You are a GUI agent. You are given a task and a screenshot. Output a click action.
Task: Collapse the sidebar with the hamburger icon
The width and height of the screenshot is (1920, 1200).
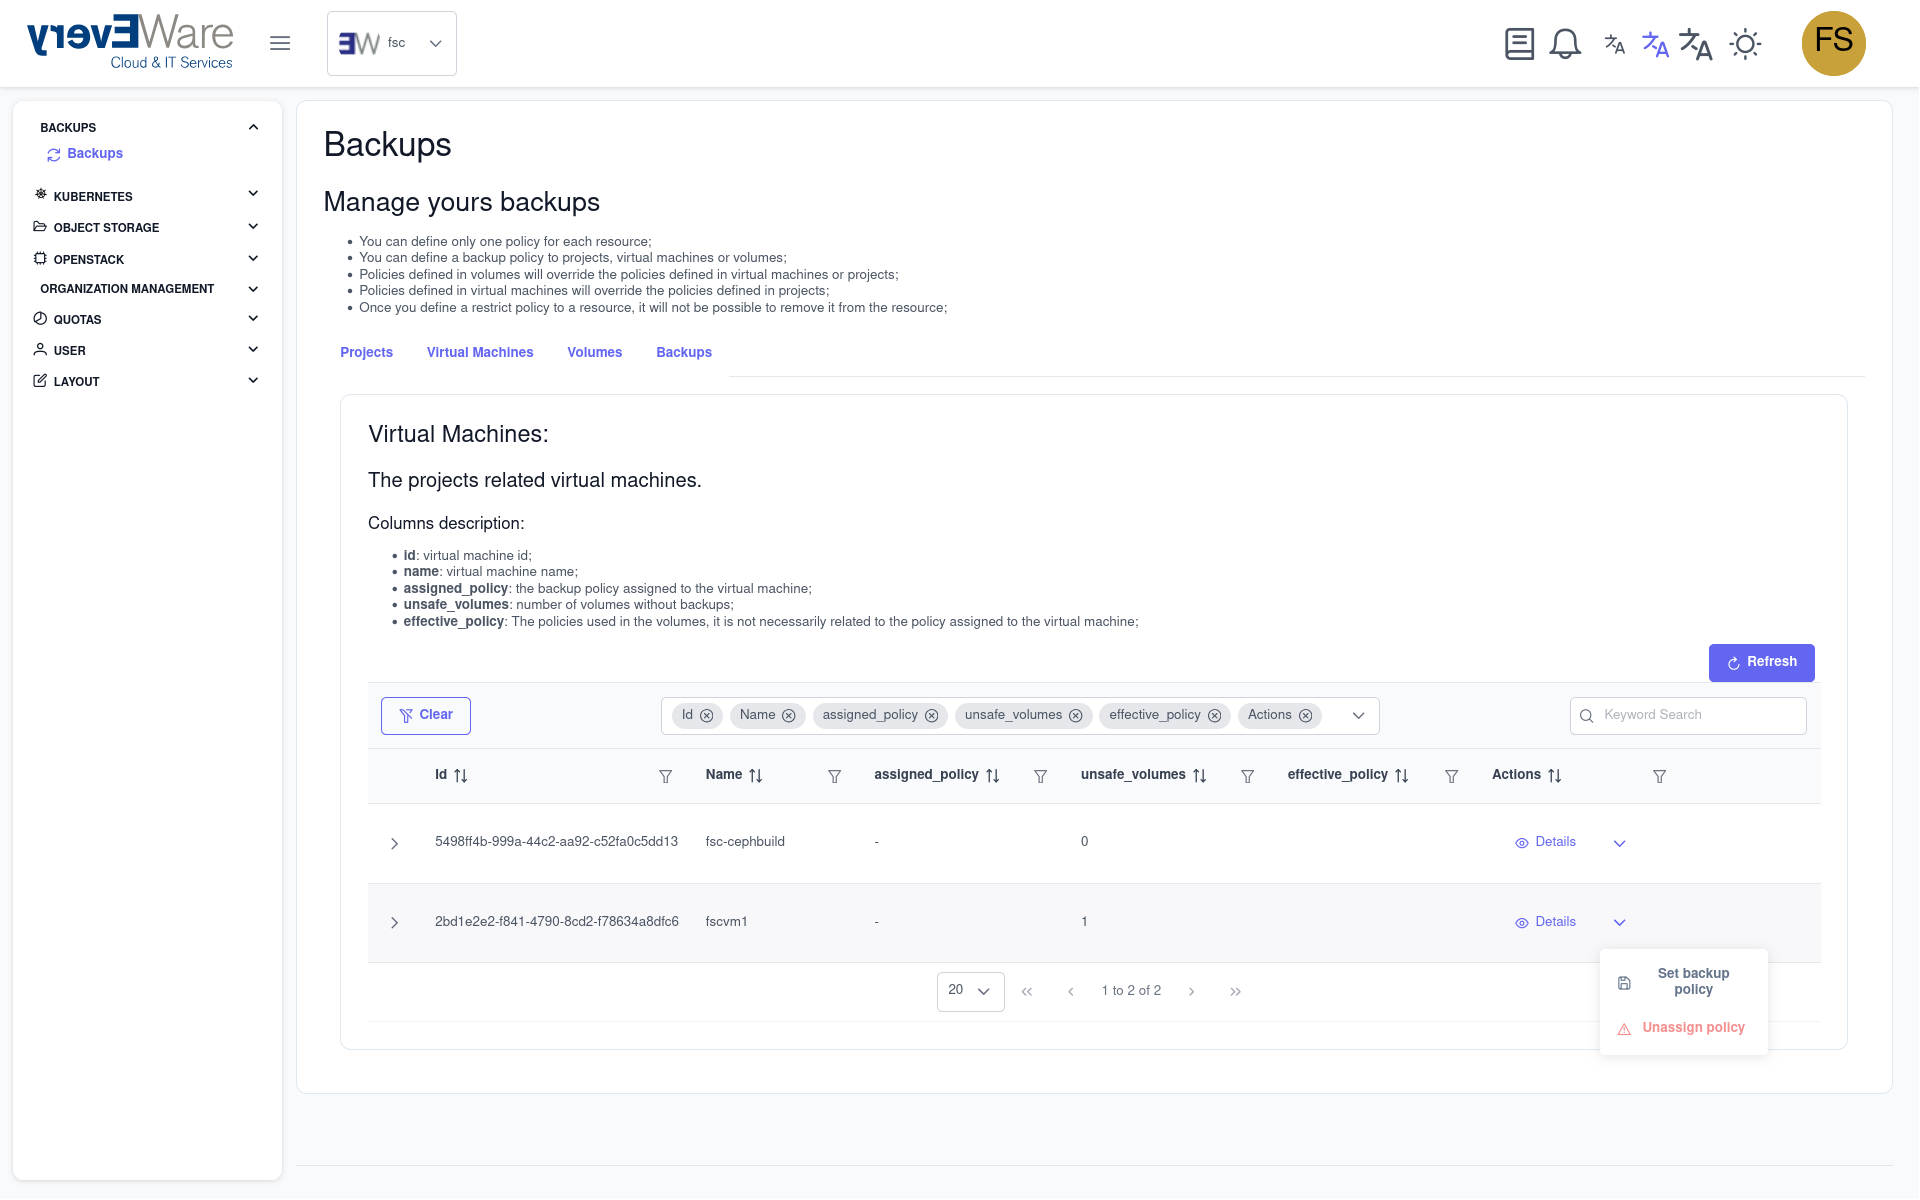tap(280, 43)
